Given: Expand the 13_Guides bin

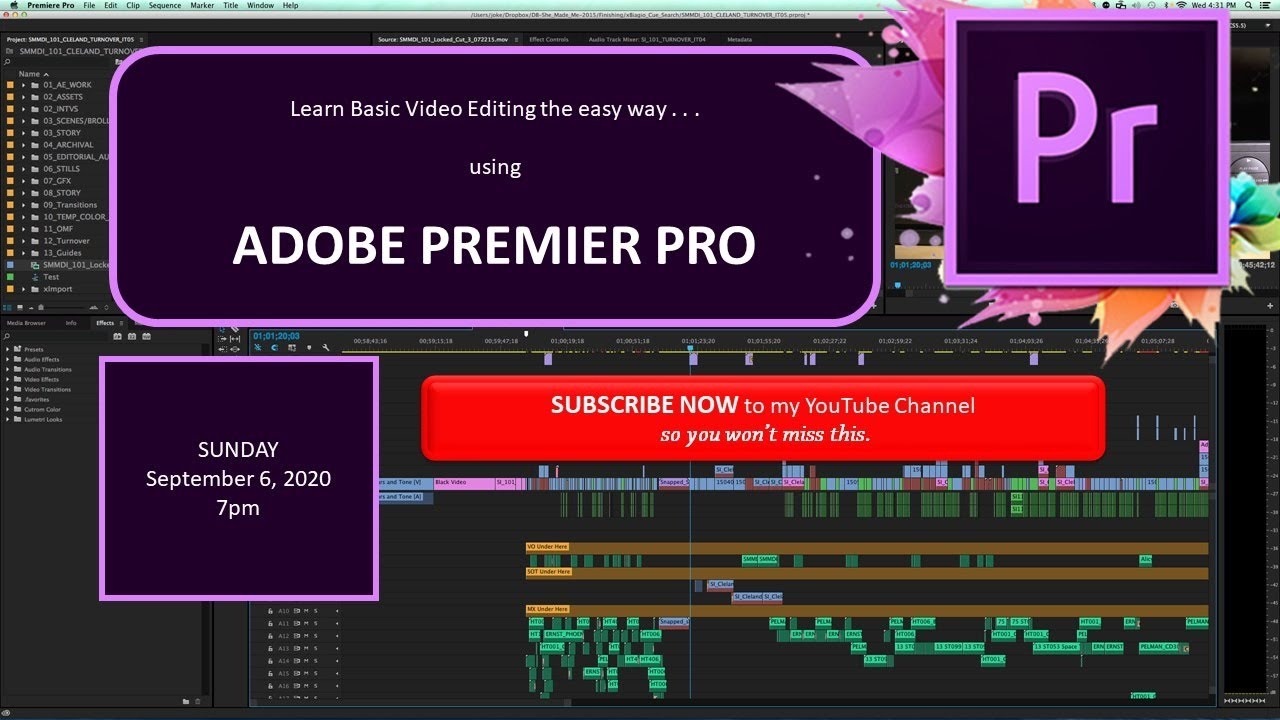Looking at the screenshot, I should point(23,253).
